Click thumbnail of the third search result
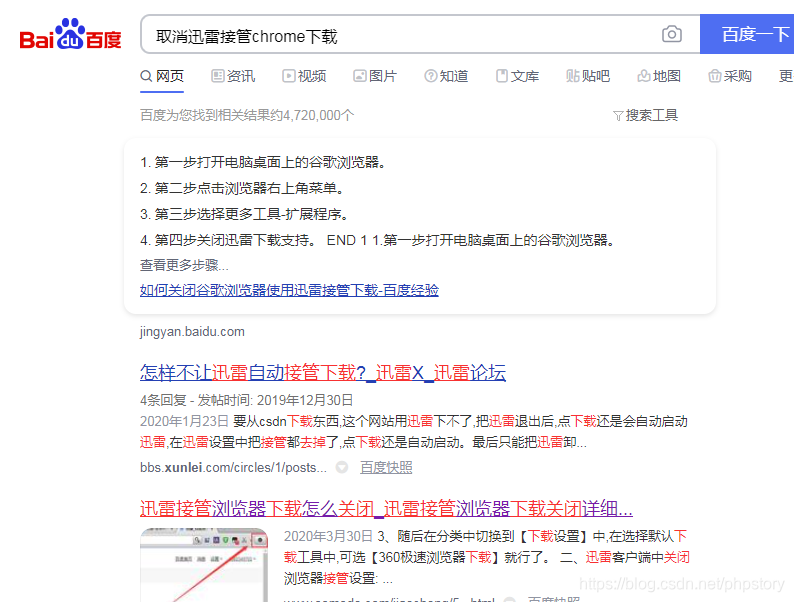This screenshot has width=794, height=602. [x=204, y=565]
